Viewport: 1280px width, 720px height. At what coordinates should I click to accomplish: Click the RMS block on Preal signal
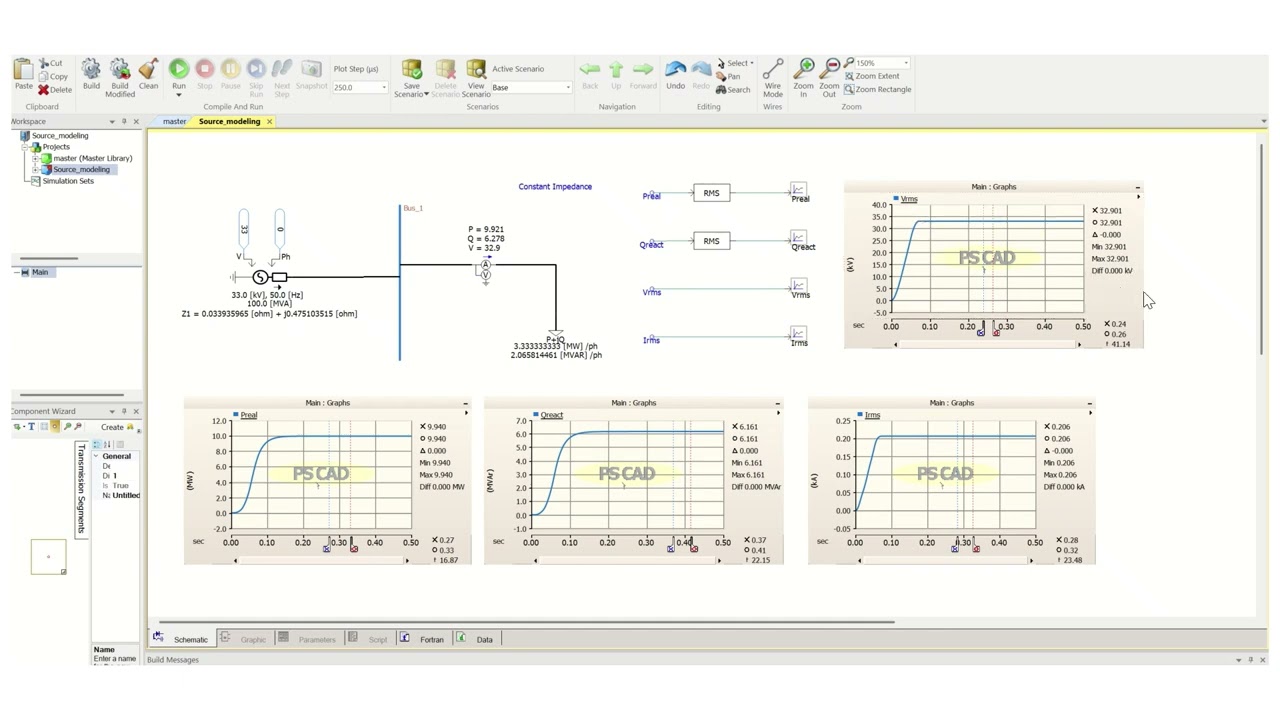(x=711, y=193)
